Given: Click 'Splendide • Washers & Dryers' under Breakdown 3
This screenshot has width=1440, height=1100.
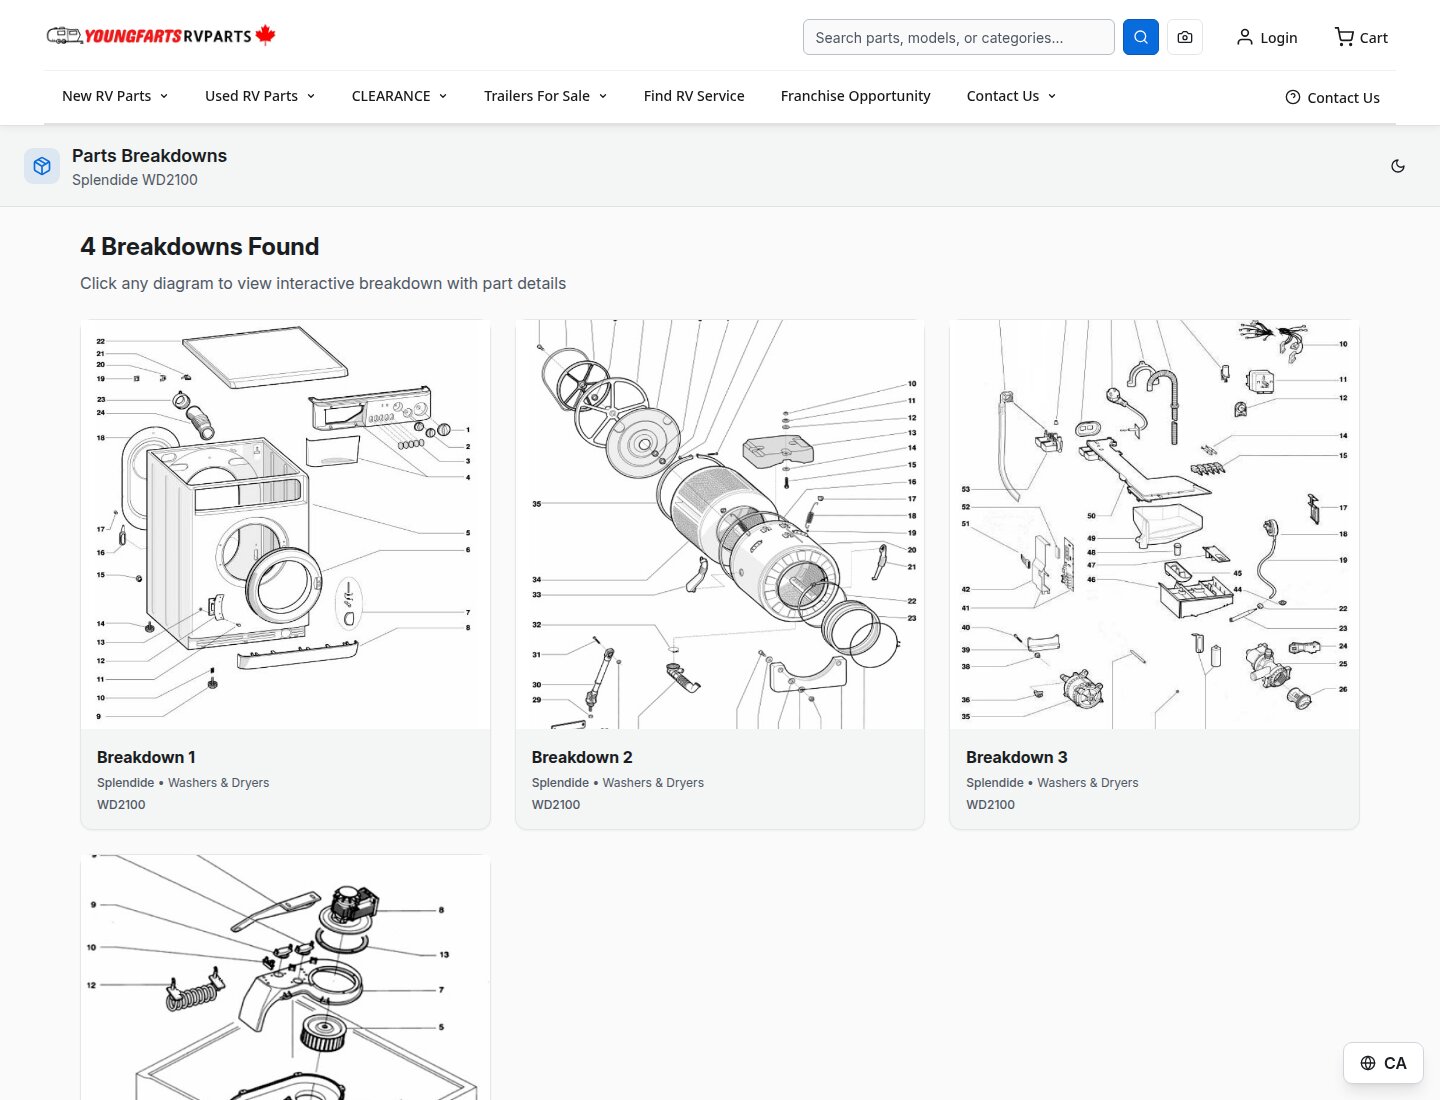Looking at the screenshot, I should point(1052,783).
